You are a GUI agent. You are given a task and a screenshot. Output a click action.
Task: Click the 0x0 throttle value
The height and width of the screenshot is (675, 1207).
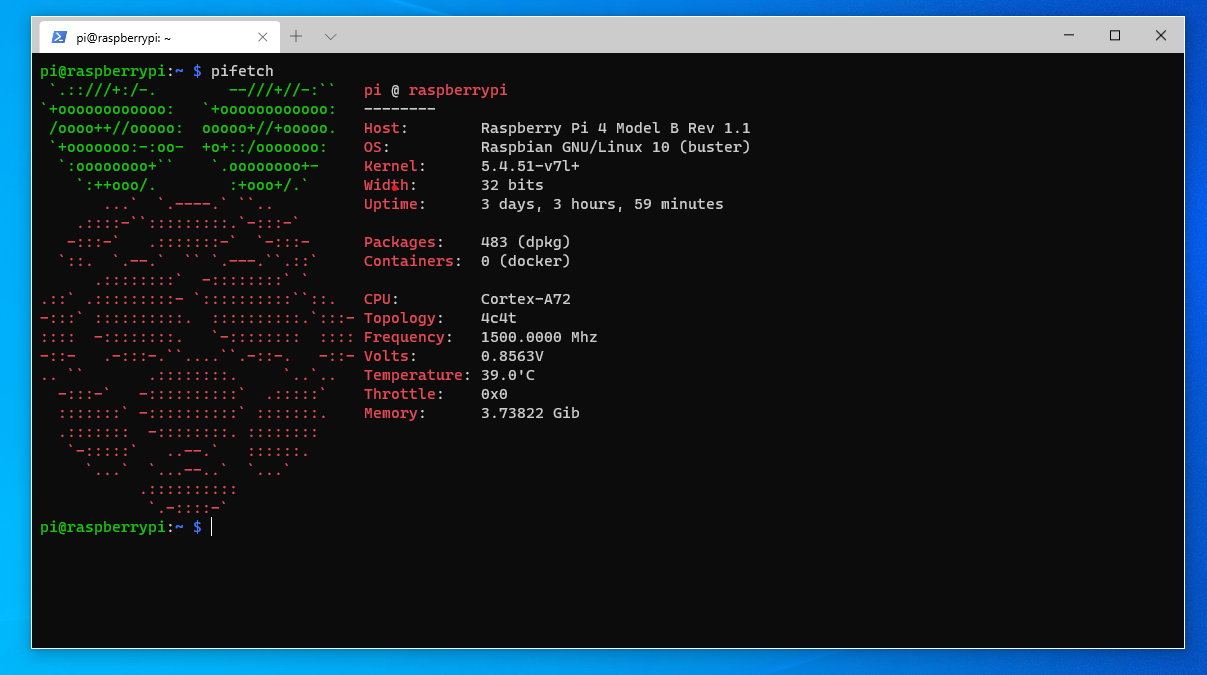[x=494, y=394]
